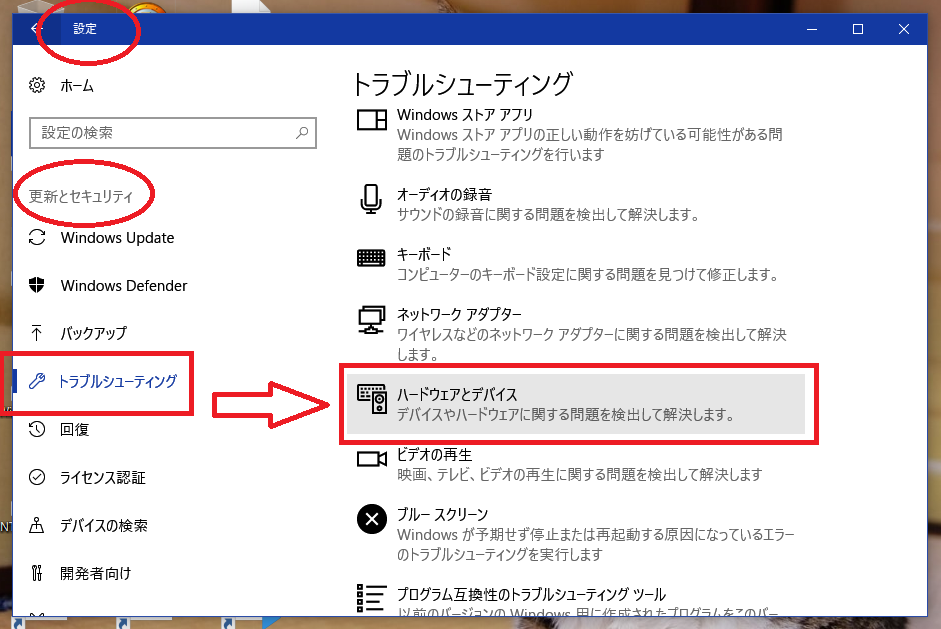The height and width of the screenshot is (629, 941).
Task: Click the Windows Update refresh icon
Action: click(37, 238)
